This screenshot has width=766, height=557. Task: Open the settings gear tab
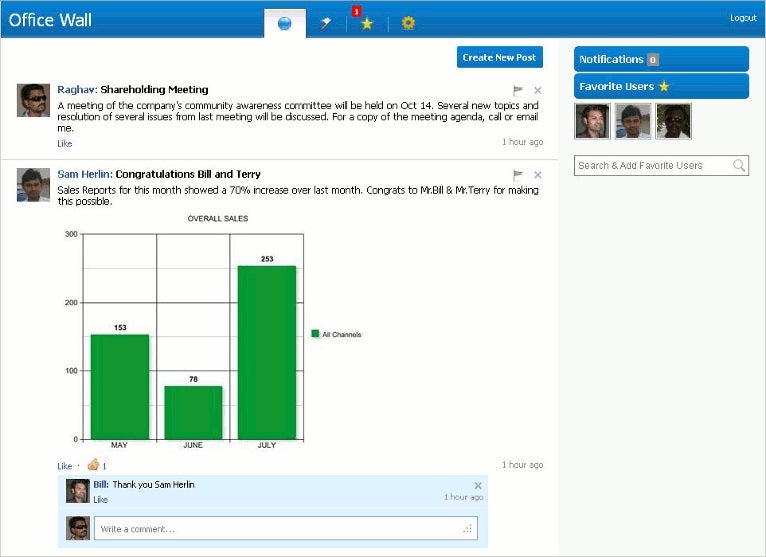[x=408, y=23]
